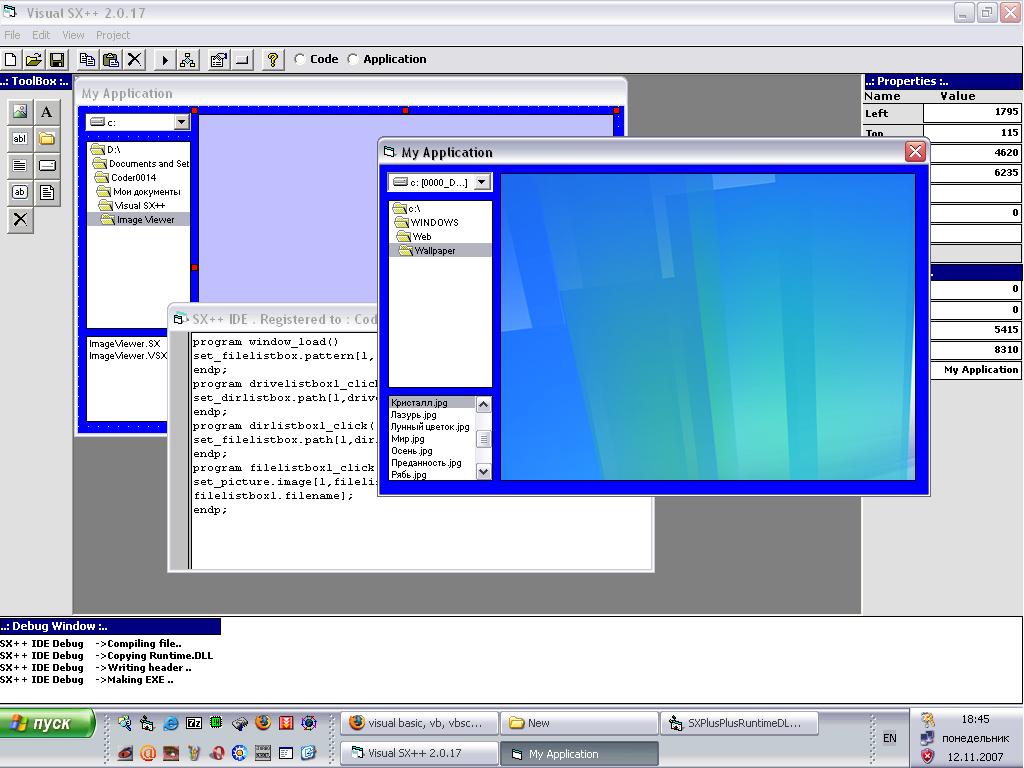
Task: Click the Paste clipboard toolbar icon
Action: [111, 60]
